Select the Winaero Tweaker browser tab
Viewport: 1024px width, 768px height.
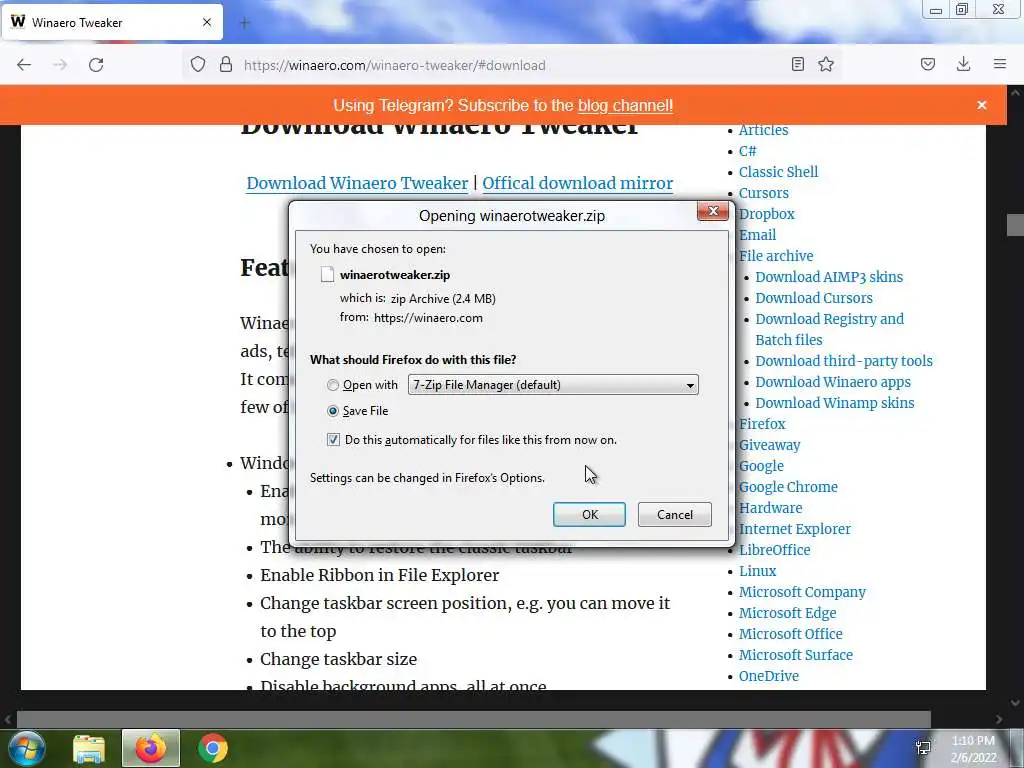pyautogui.click(x=113, y=22)
